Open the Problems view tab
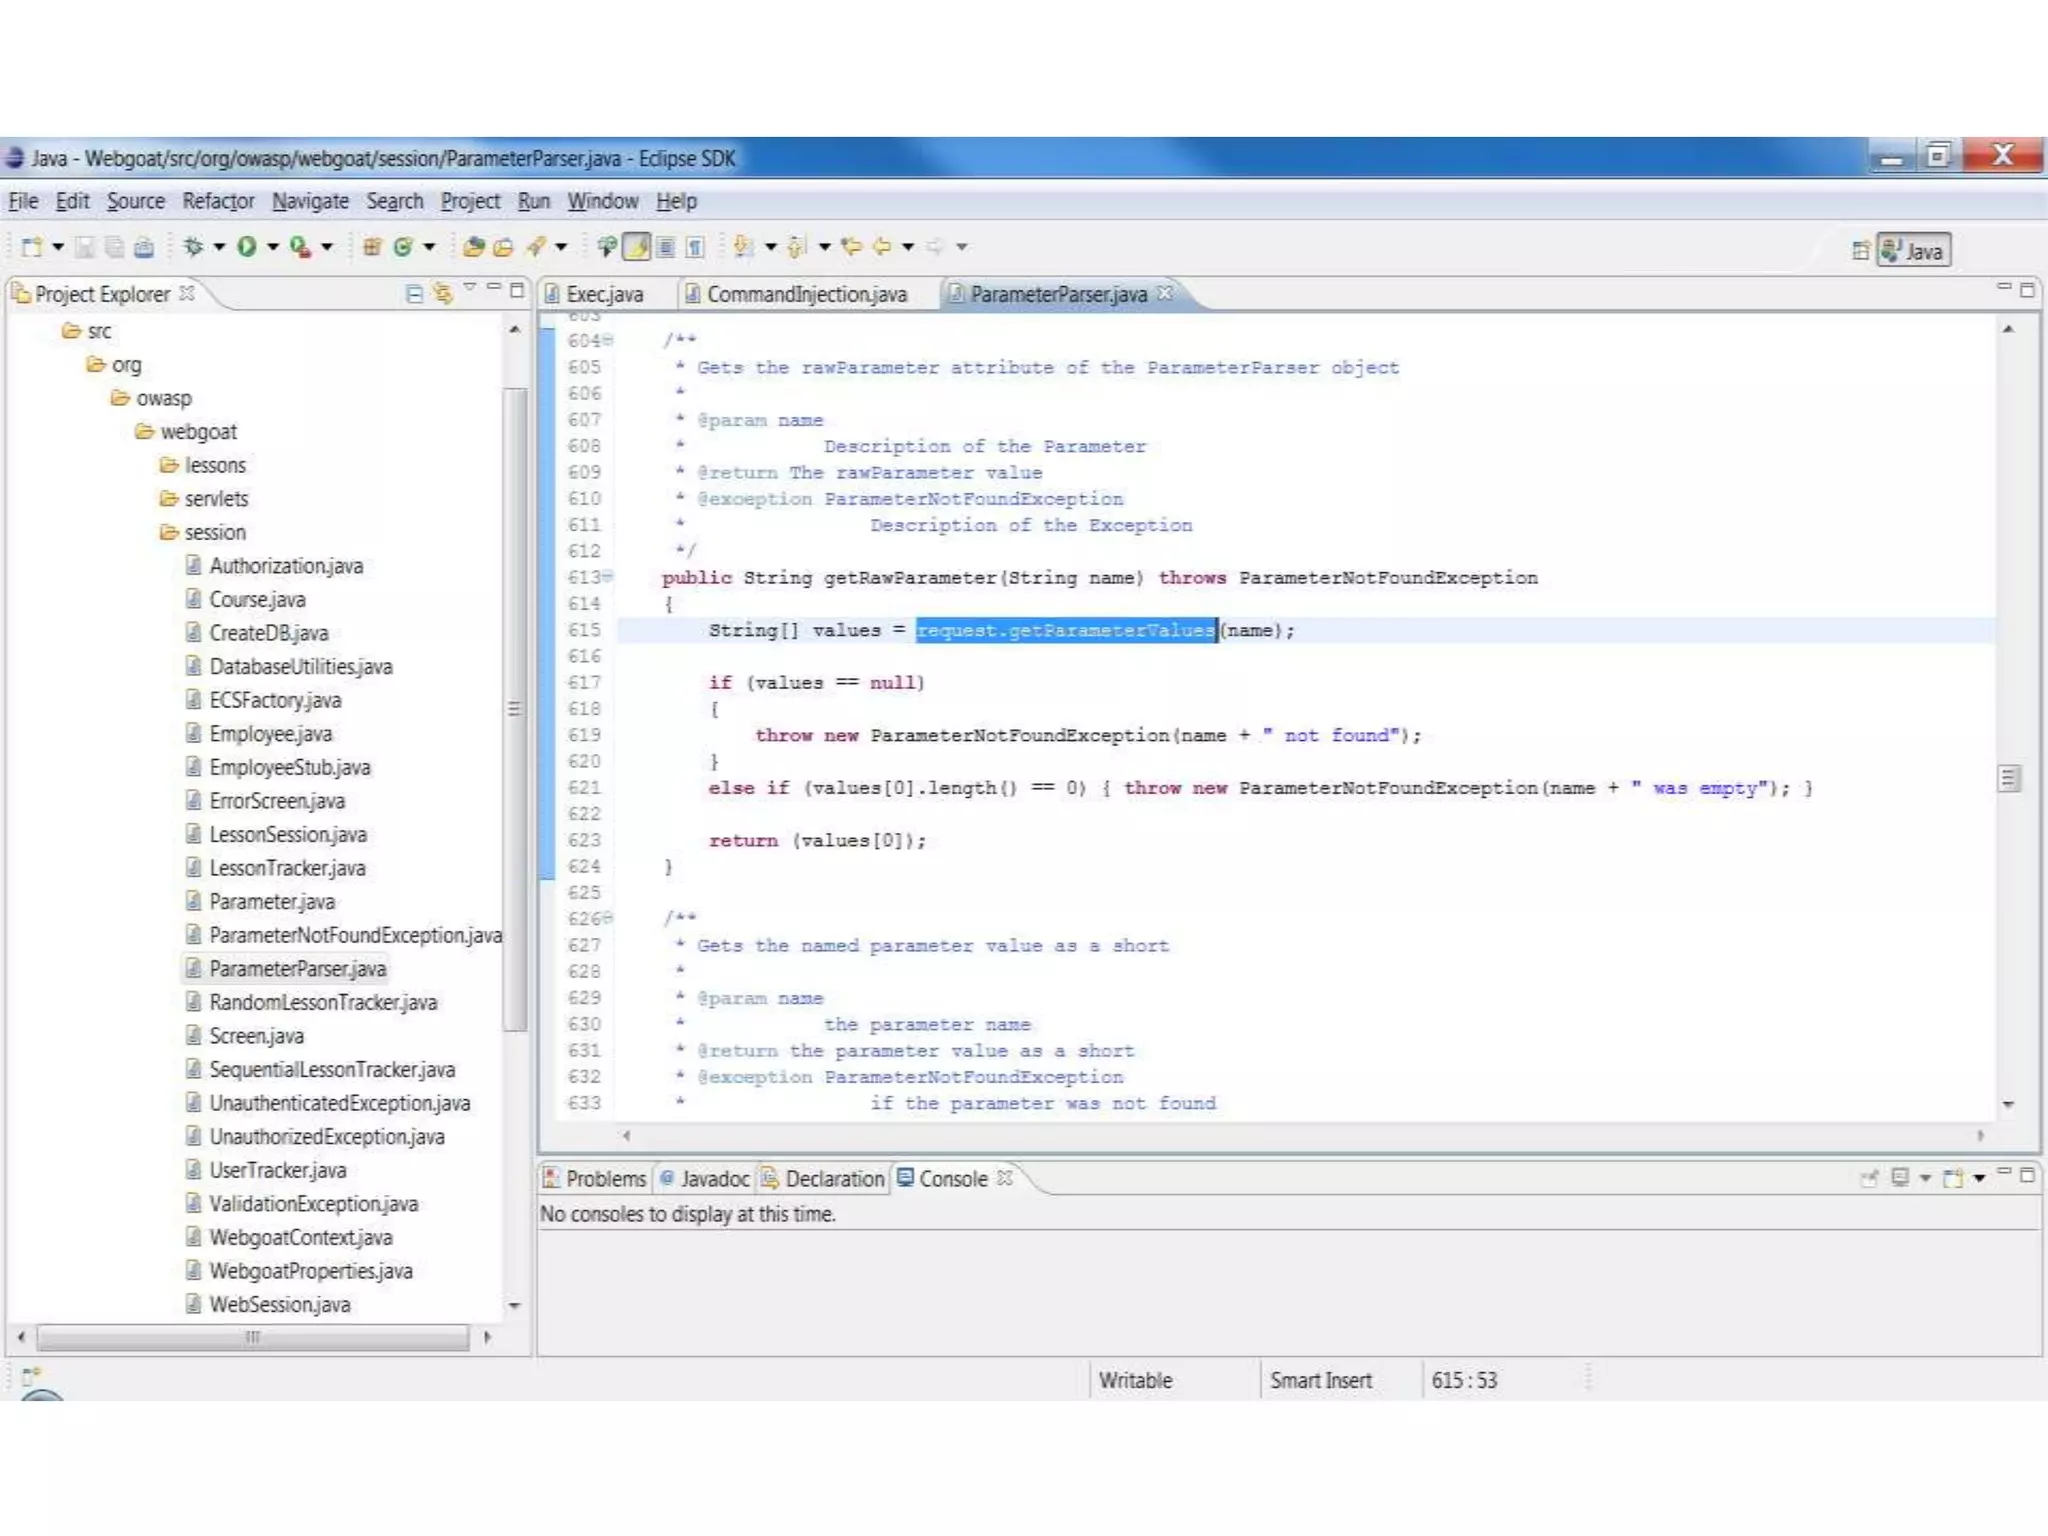Viewport: 2048px width, 1536px height. coord(597,1179)
